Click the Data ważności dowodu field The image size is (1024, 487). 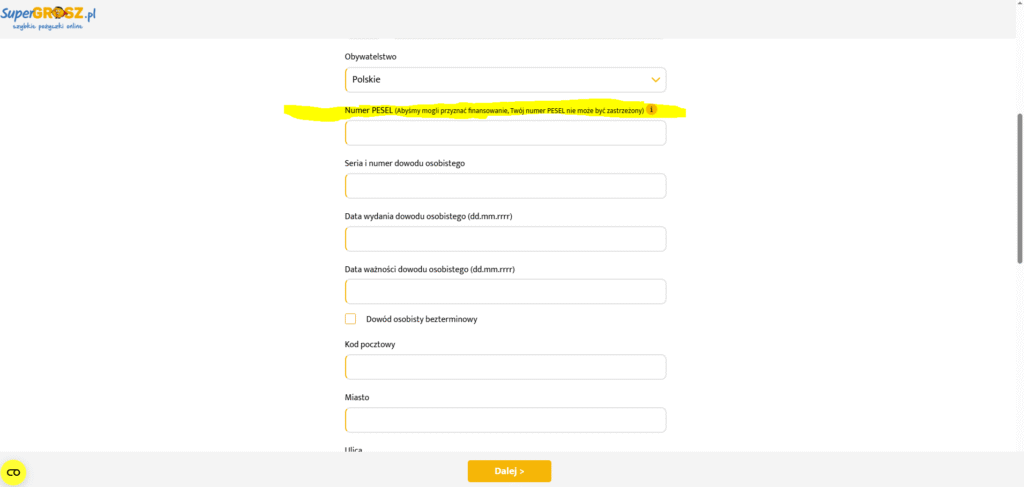(505, 291)
